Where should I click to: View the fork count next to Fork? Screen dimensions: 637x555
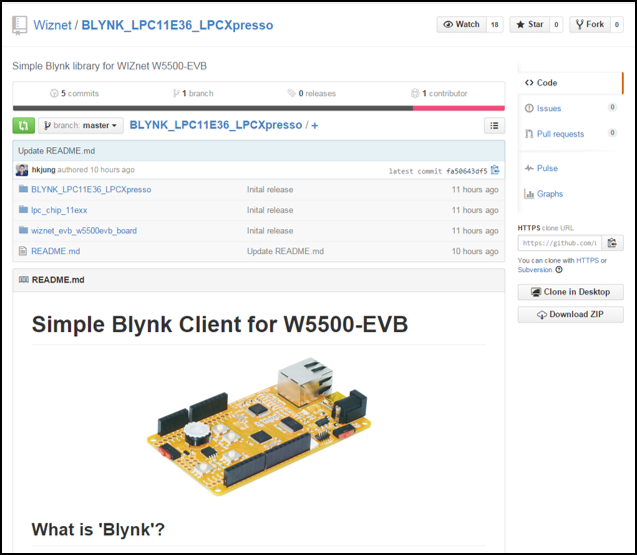pos(617,24)
